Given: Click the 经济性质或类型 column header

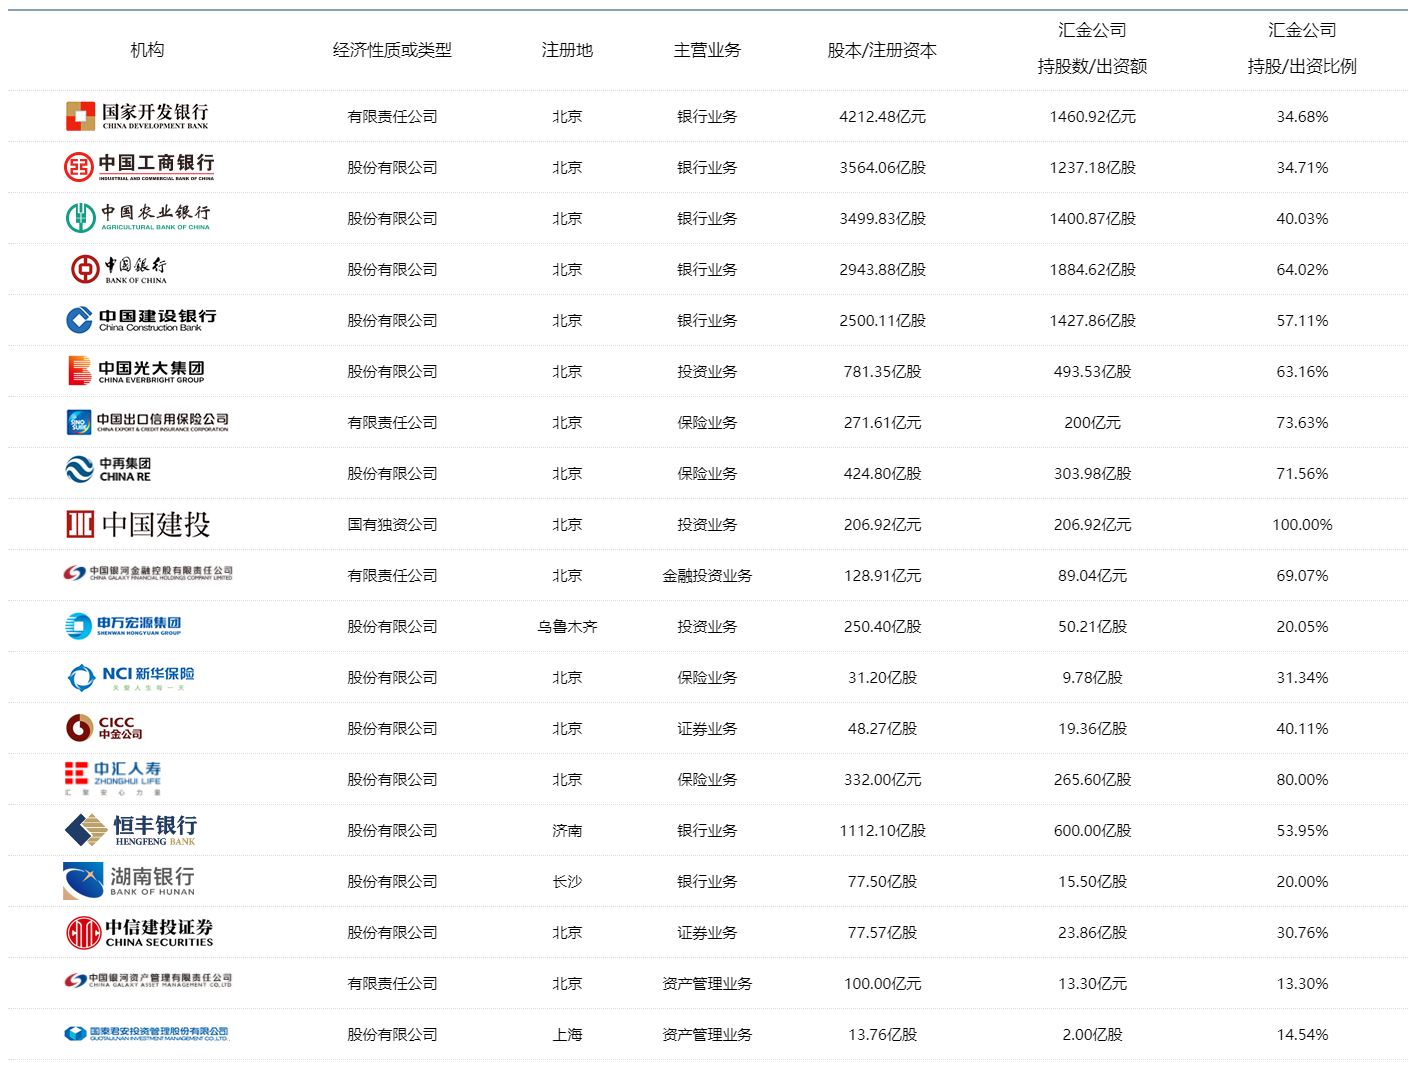Looking at the screenshot, I should coord(392,50).
